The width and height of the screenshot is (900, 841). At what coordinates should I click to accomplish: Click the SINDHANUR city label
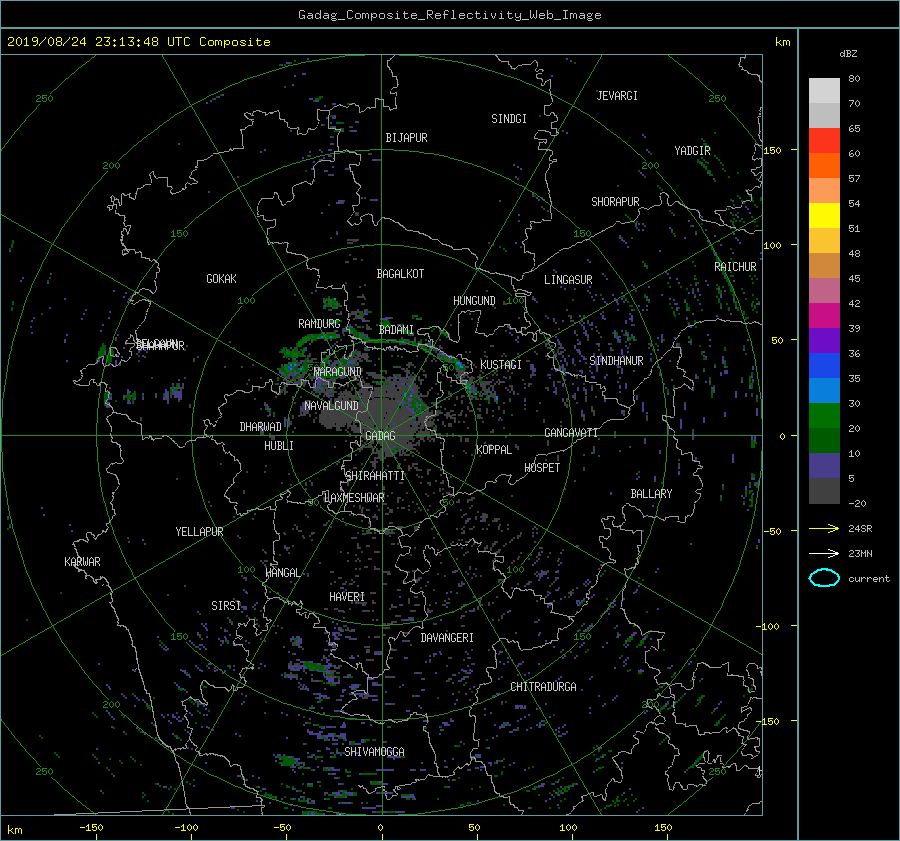coord(616,361)
